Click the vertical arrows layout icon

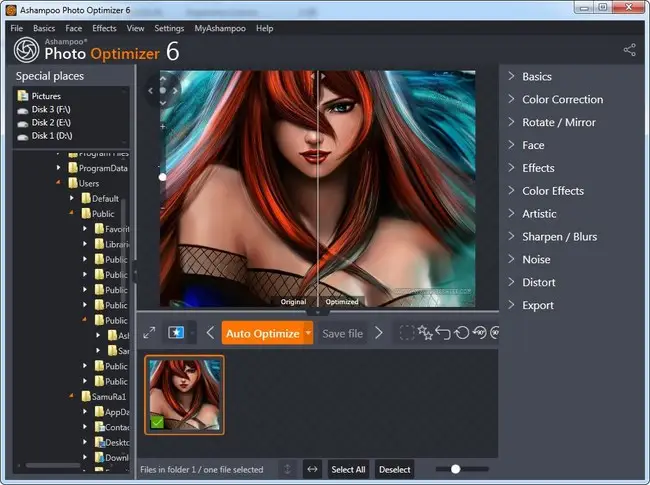[287, 469]
